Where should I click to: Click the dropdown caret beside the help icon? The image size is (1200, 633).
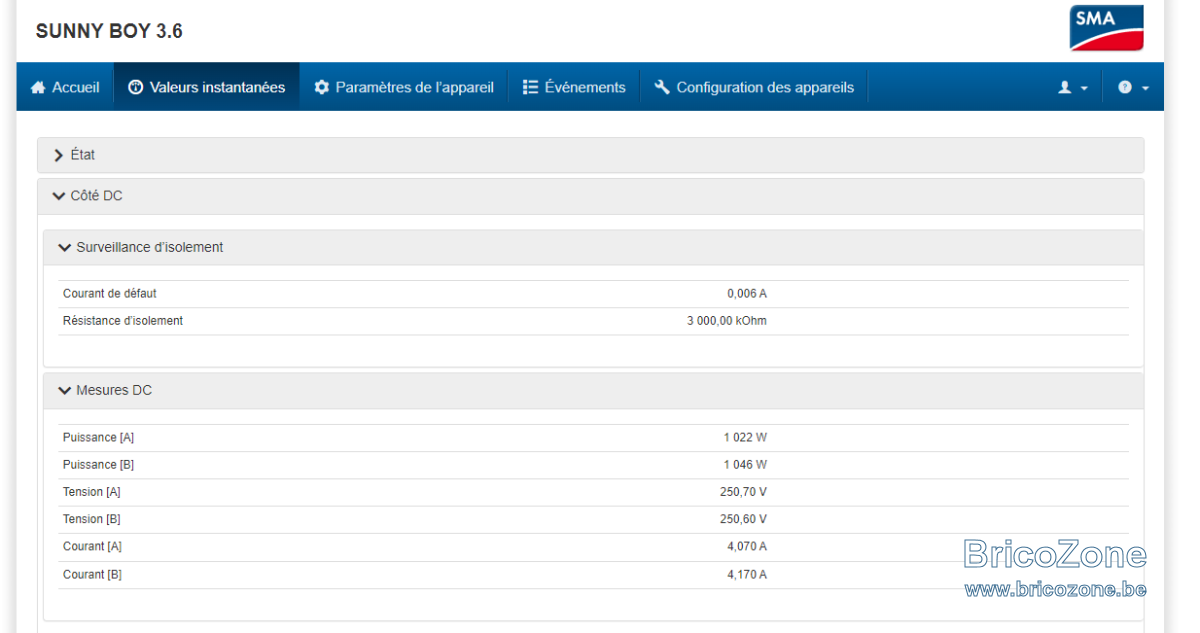tap(1144, 89)
